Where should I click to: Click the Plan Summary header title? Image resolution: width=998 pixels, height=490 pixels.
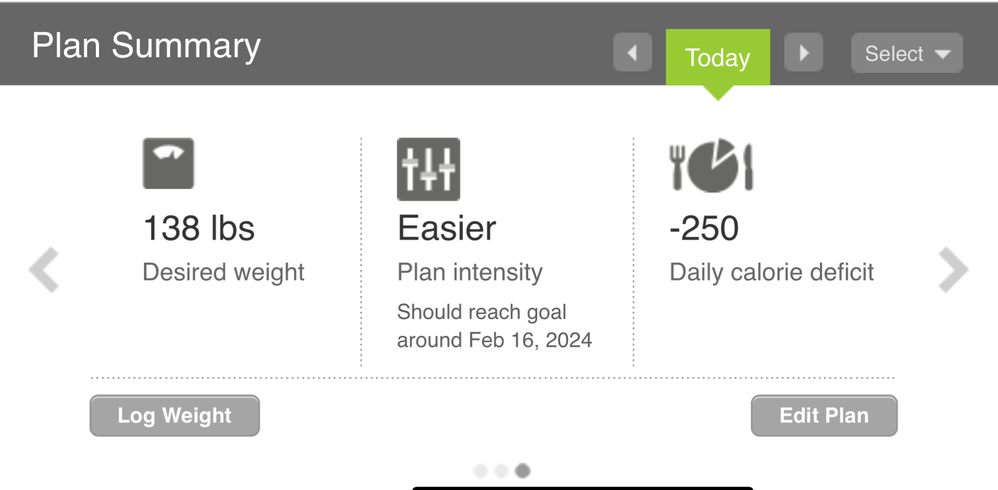click(x=146, y=46)
